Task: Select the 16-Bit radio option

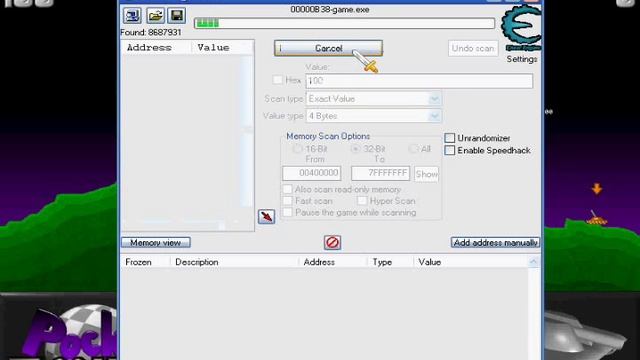Action: tap(298, 149)
